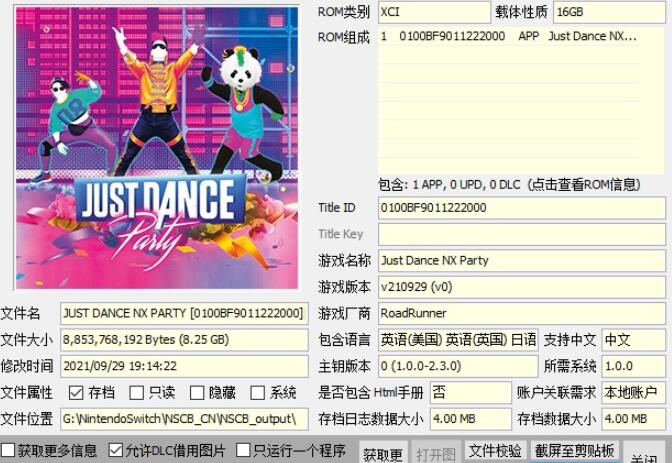Click the 主钥版本 field 0 (1.0.0-2.3.0)

click(x=458, y=366)
